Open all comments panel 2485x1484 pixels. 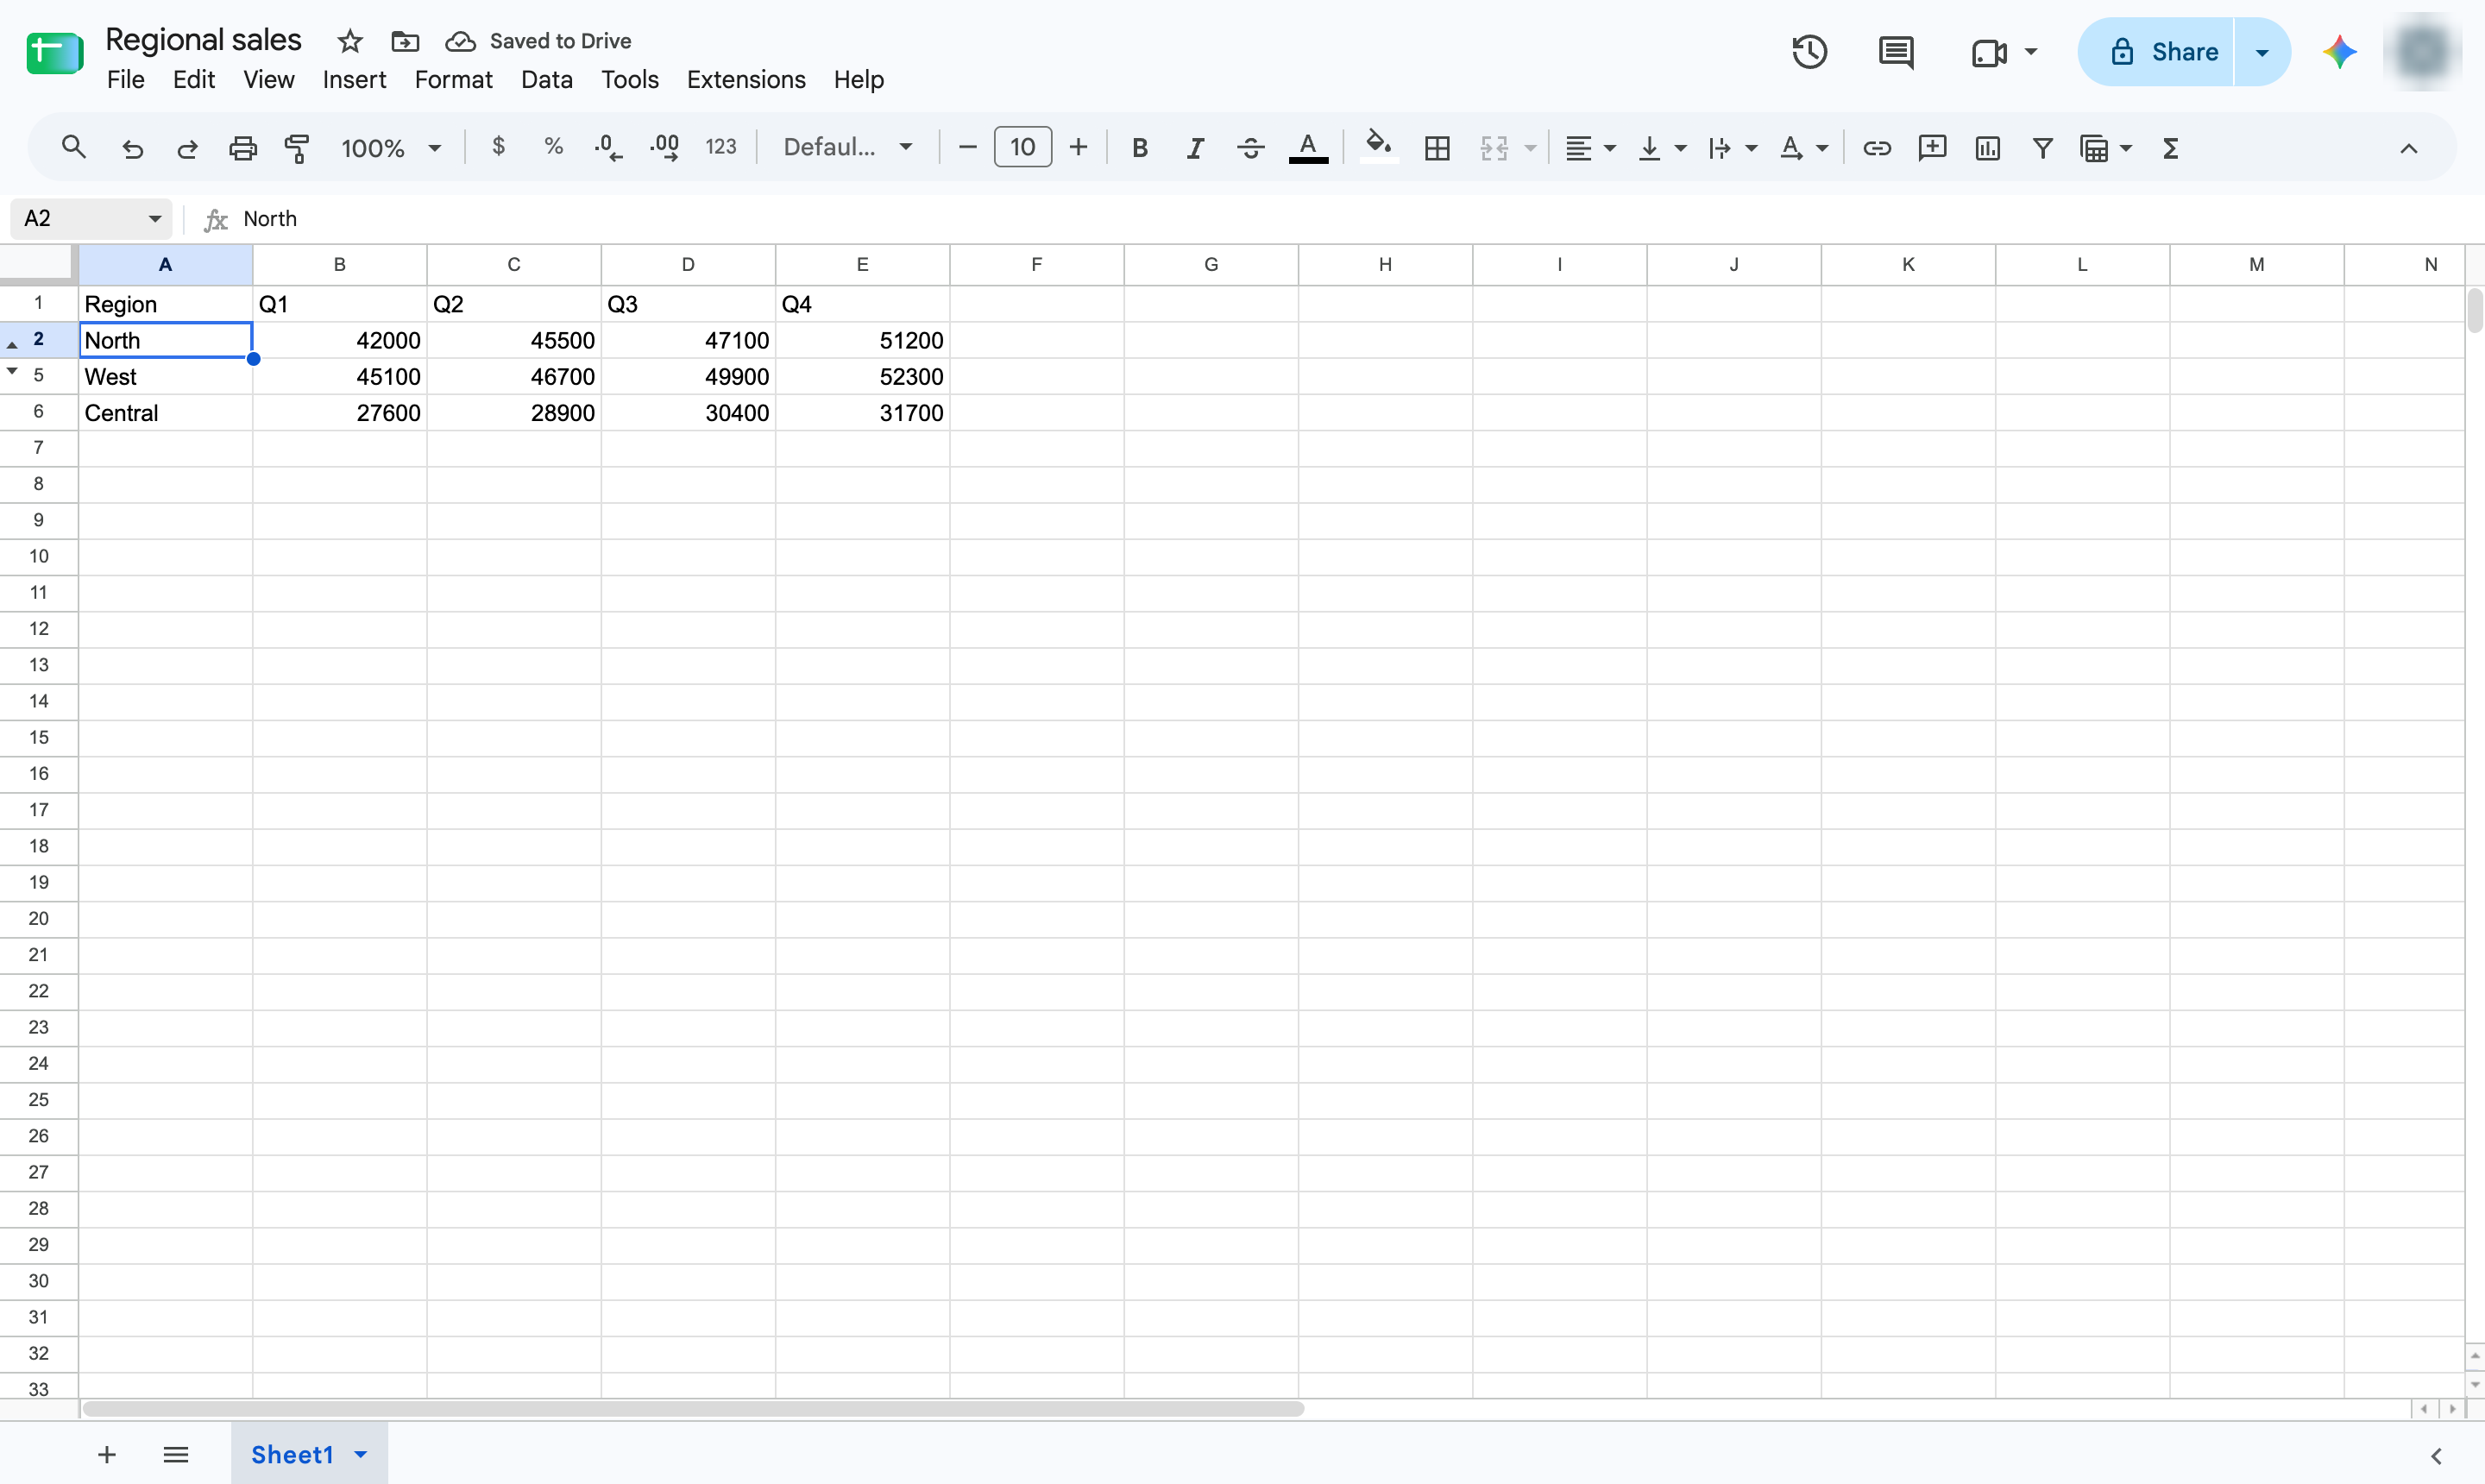click(x=1896, y=52)
